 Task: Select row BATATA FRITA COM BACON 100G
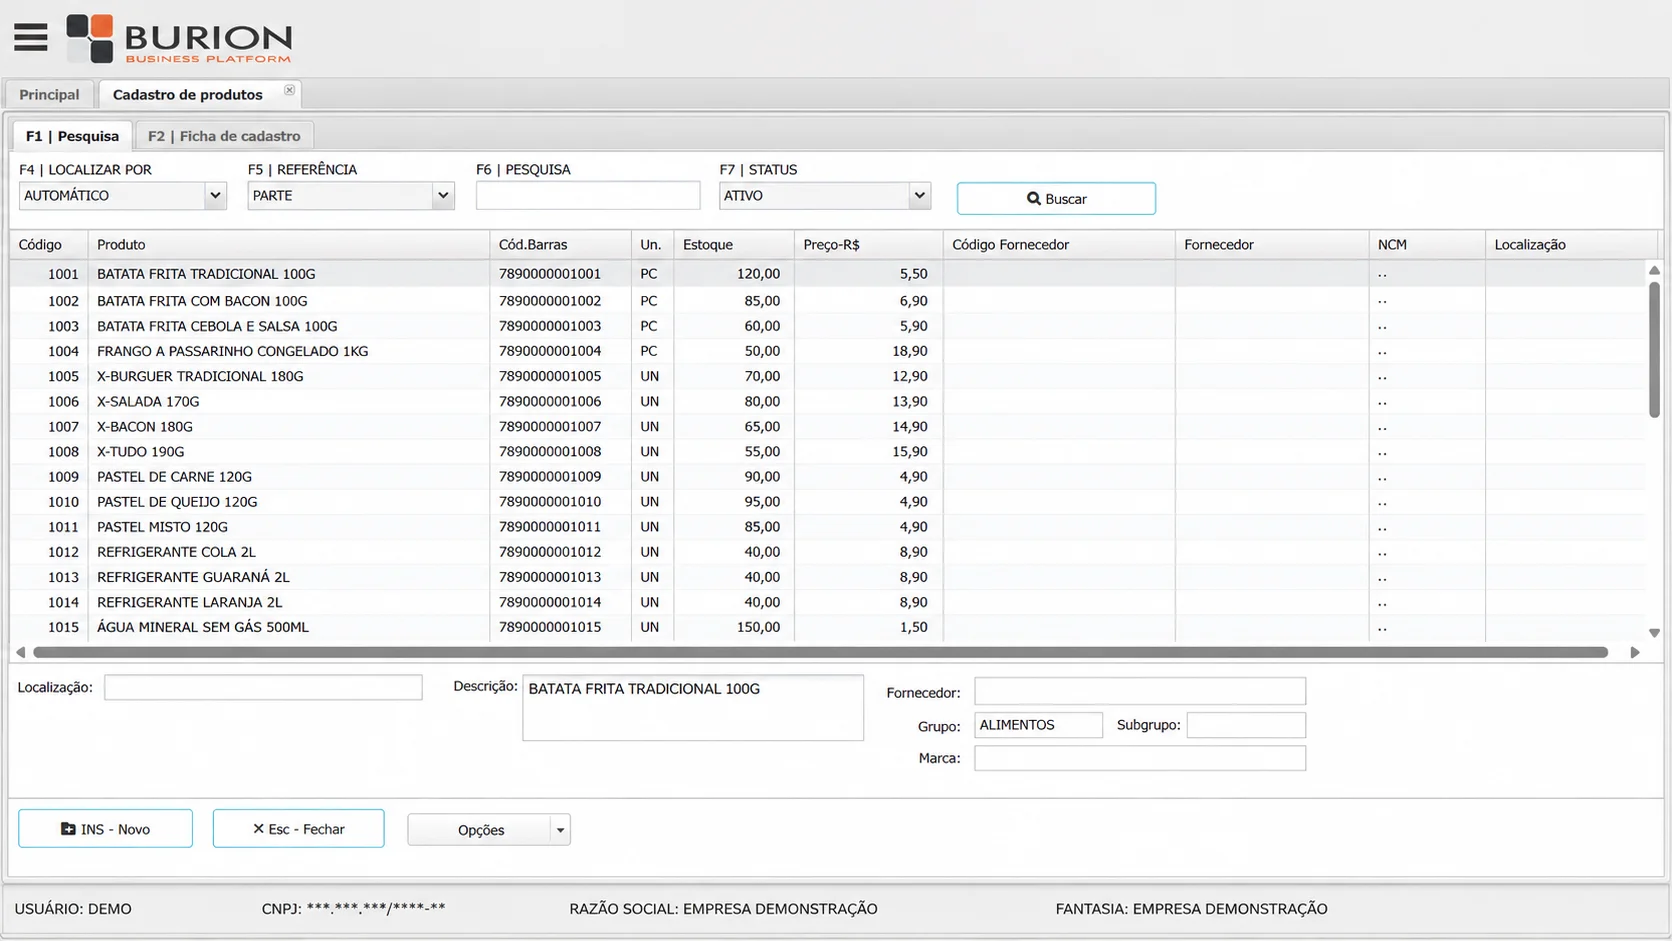(x=828, y=301)
